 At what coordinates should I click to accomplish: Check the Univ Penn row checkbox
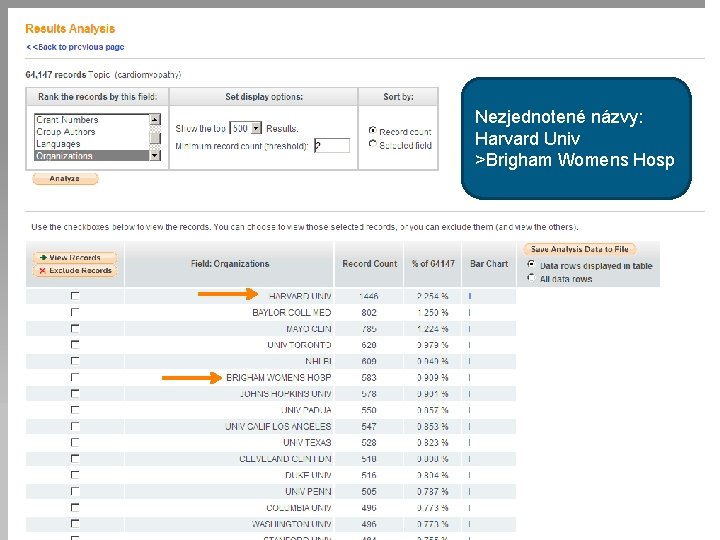[x=75, y=491]
